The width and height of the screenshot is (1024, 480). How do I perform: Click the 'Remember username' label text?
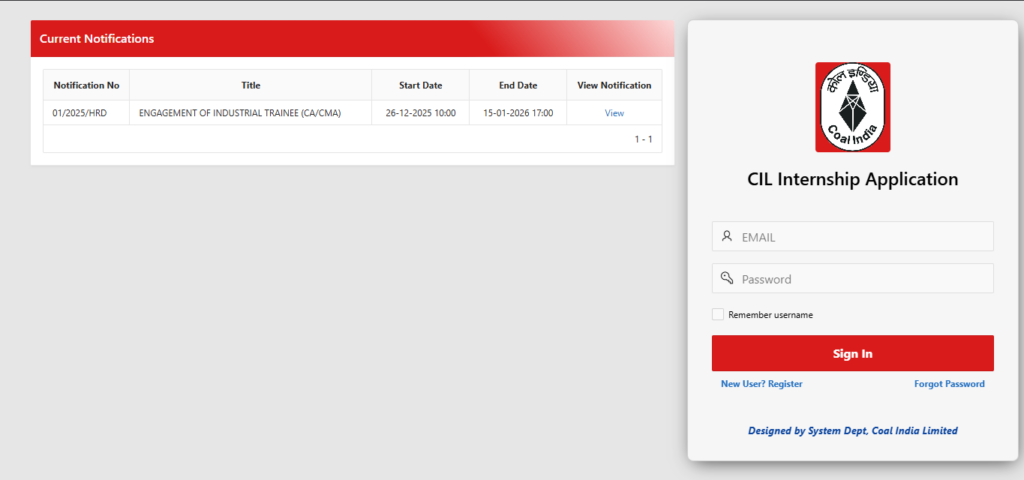(x=770, y=315)
